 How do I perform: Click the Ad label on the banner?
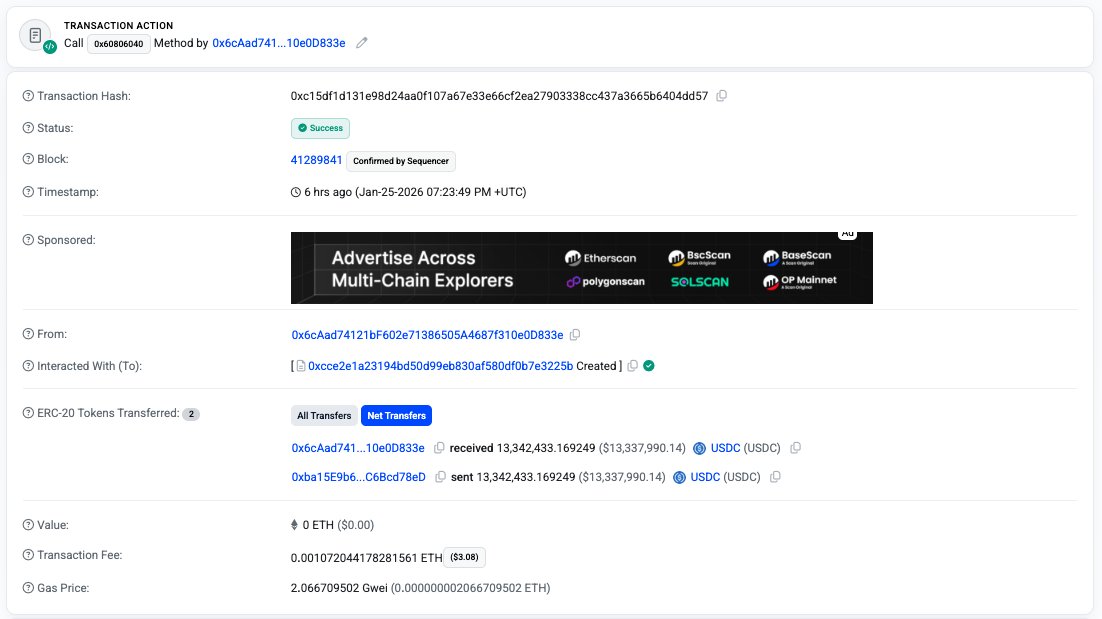coord(848,234)
